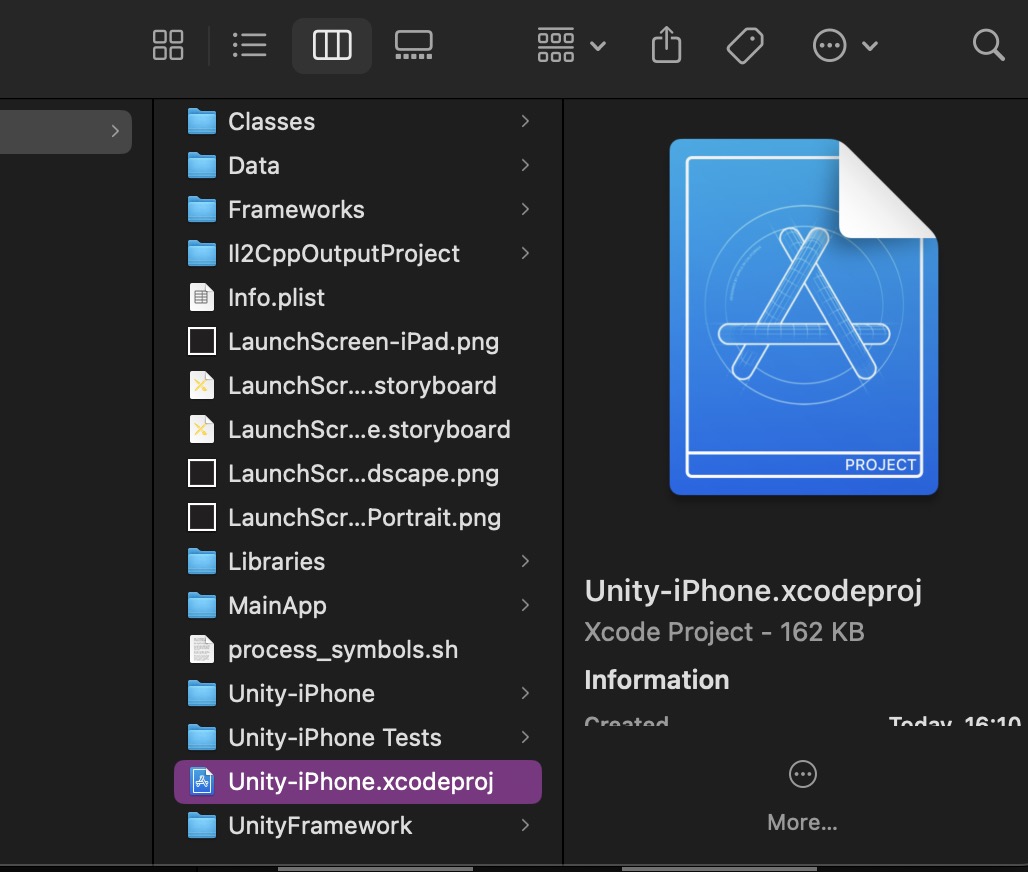Select the process_symbols.sh script
Image resolution: width=1028 pixels, height=872 pixels.
(343, 649)
